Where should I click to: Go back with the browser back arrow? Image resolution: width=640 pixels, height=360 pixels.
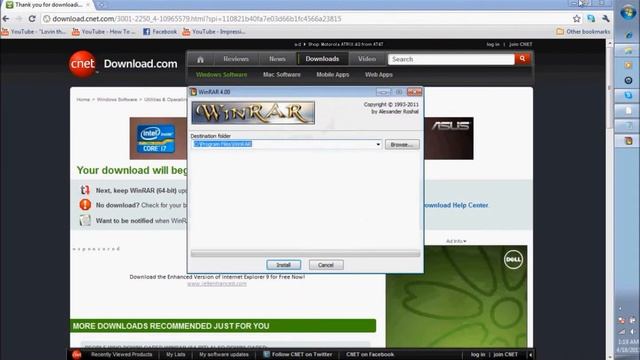(x=6, y=19)
